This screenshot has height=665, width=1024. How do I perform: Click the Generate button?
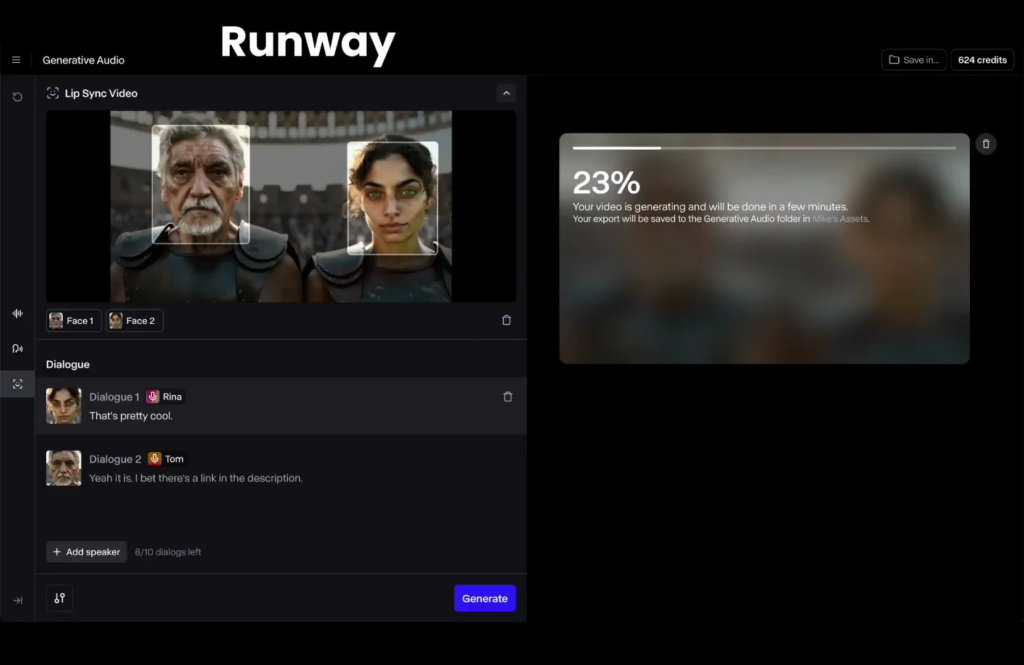click(485, 598)
